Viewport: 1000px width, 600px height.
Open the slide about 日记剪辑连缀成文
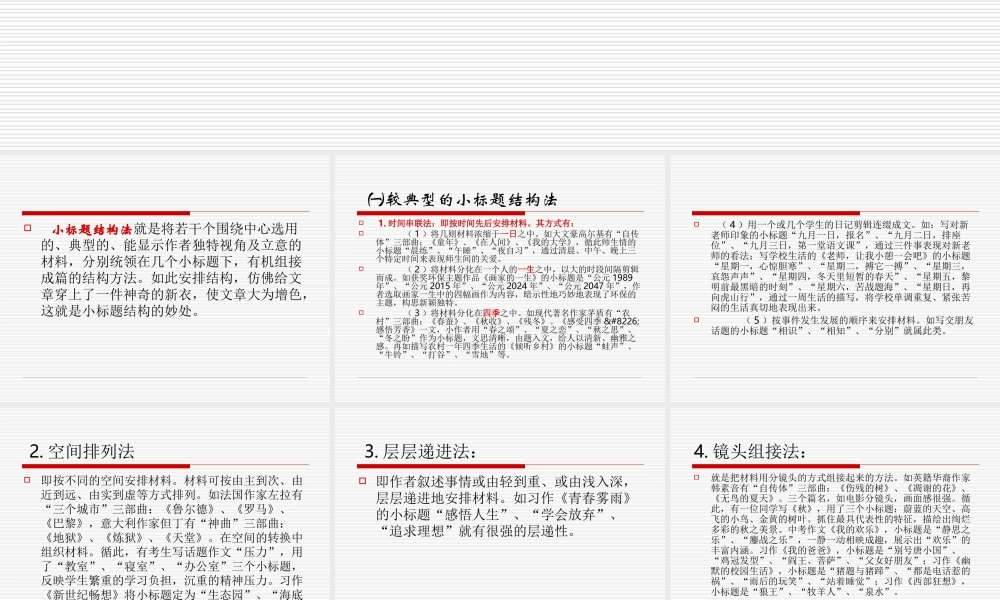(x=835, y=279)
